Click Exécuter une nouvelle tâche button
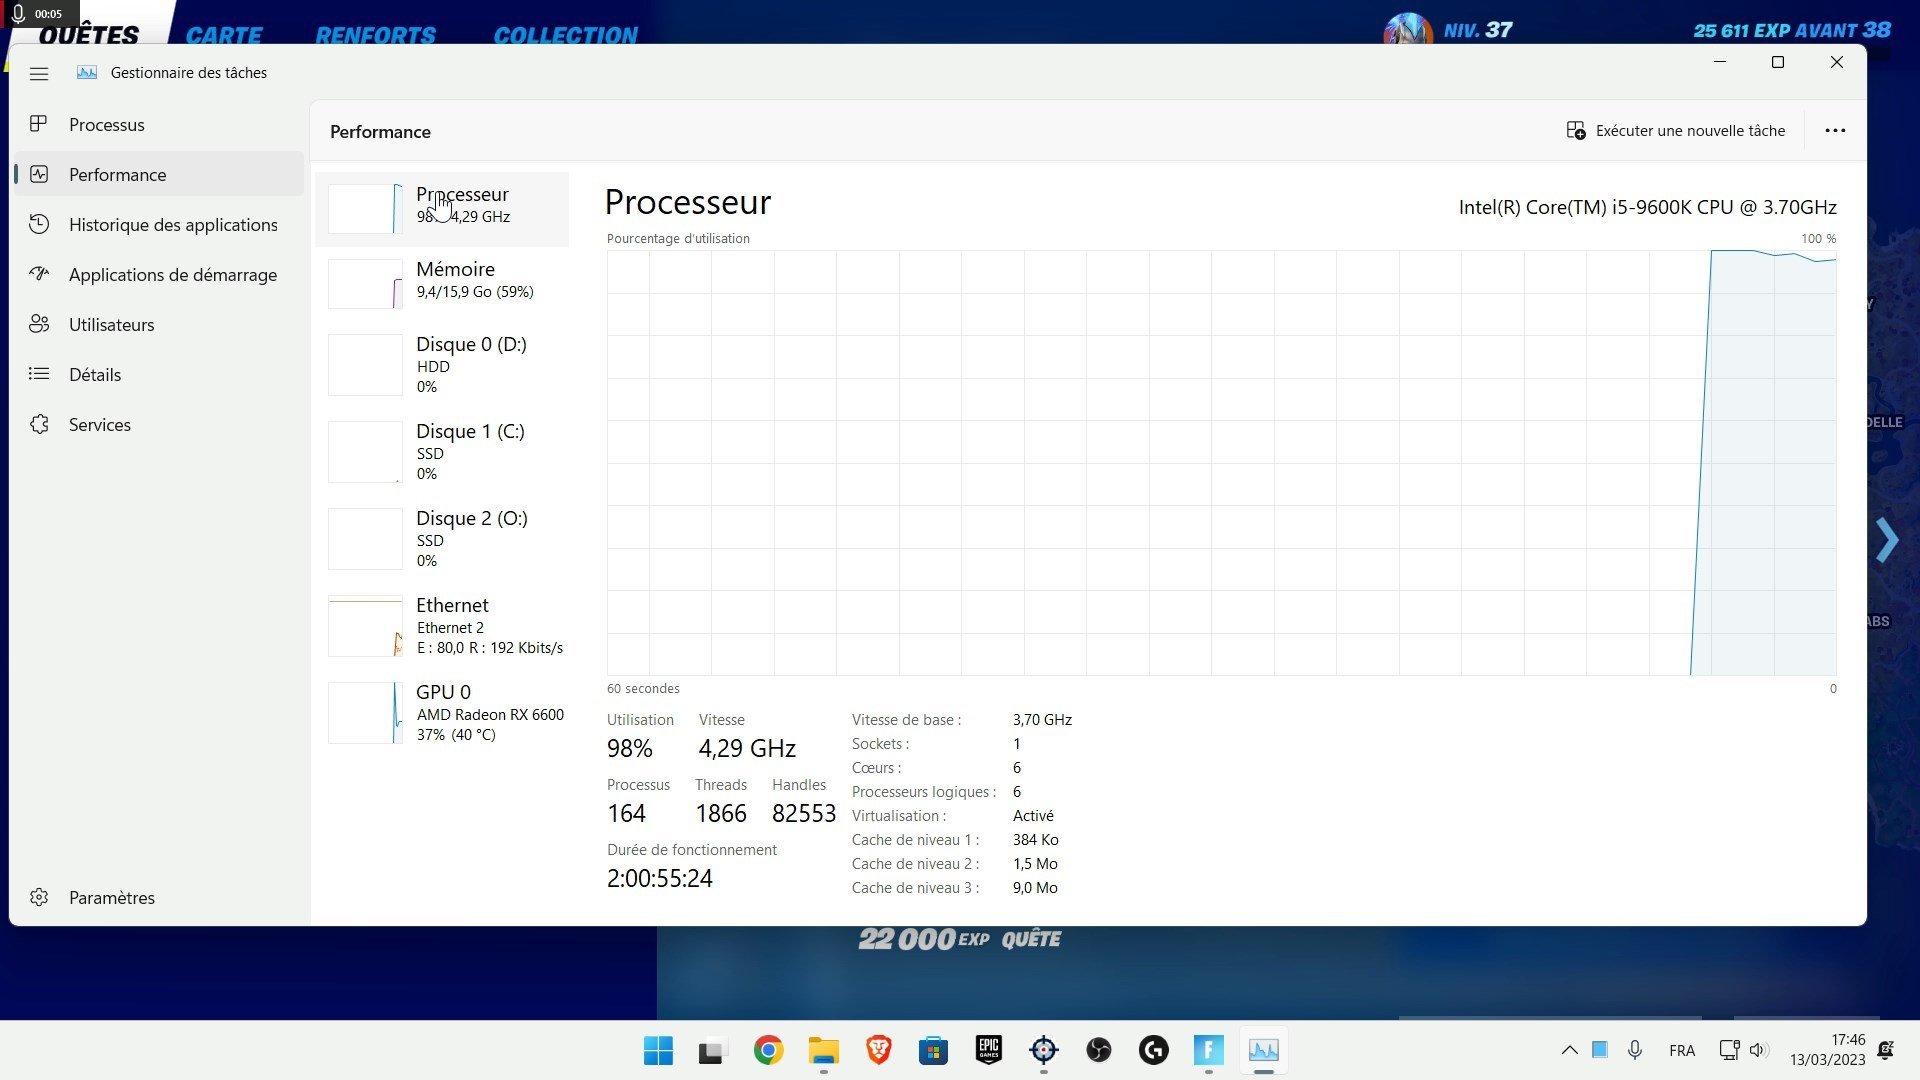This screenshot has height=1080, width=1920. tap(1691, 131)
